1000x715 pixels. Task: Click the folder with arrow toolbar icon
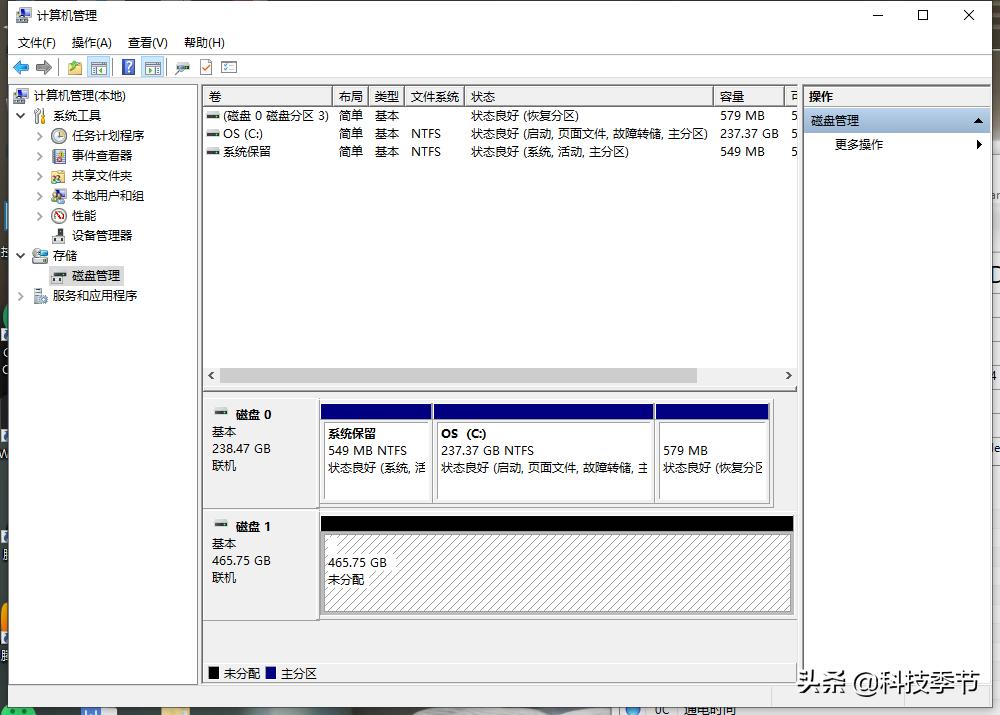coord(75,67)
